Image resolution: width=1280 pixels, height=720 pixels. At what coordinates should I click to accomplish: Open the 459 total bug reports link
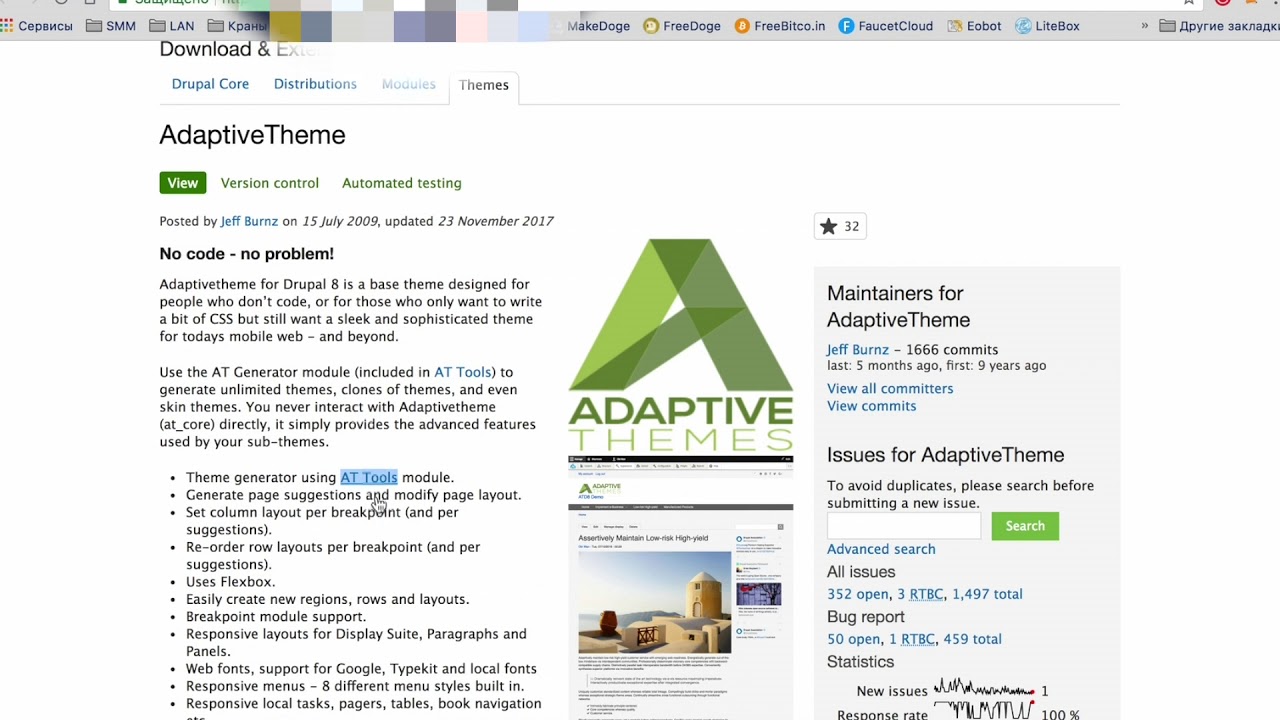pos(972,639)
